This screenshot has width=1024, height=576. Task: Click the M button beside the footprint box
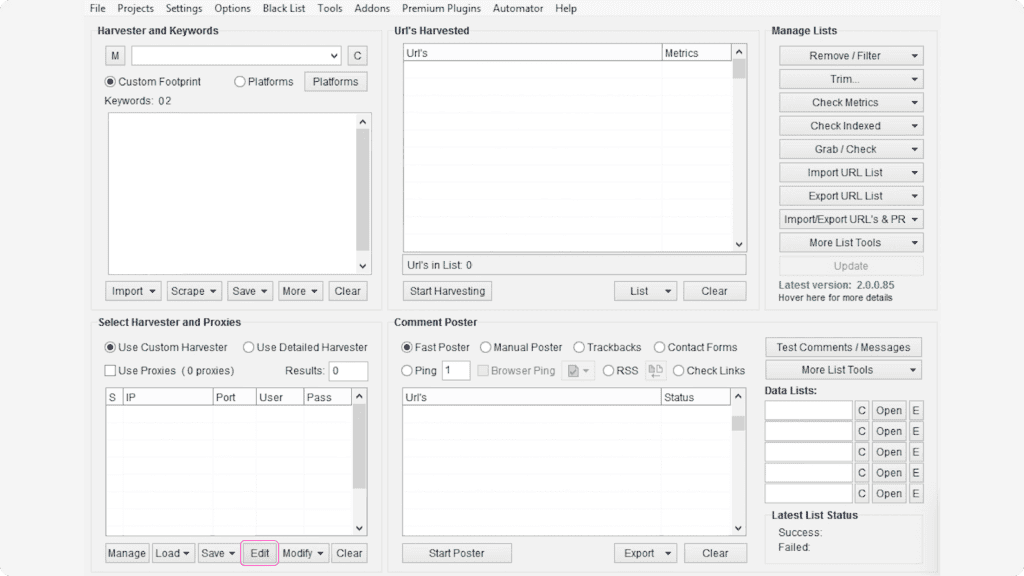click(x=115, y=55)
